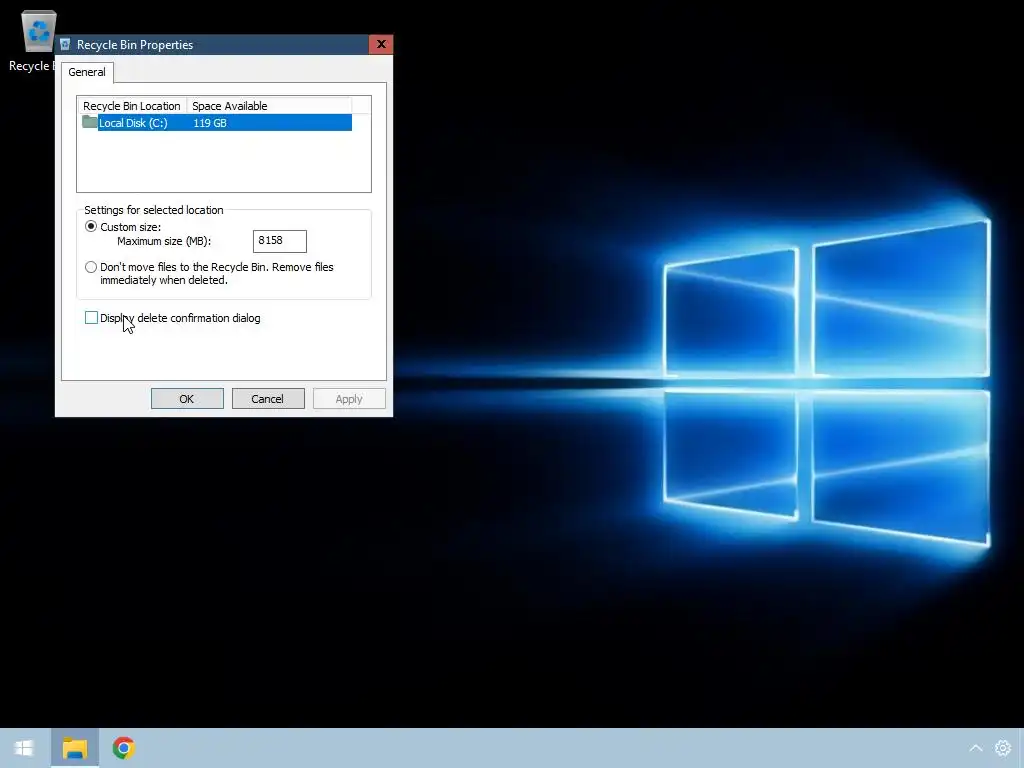Viewport: 1024px width, 768px height.
Task: Click the Recycle Bin Properties title text
Action: pos(135,44)
